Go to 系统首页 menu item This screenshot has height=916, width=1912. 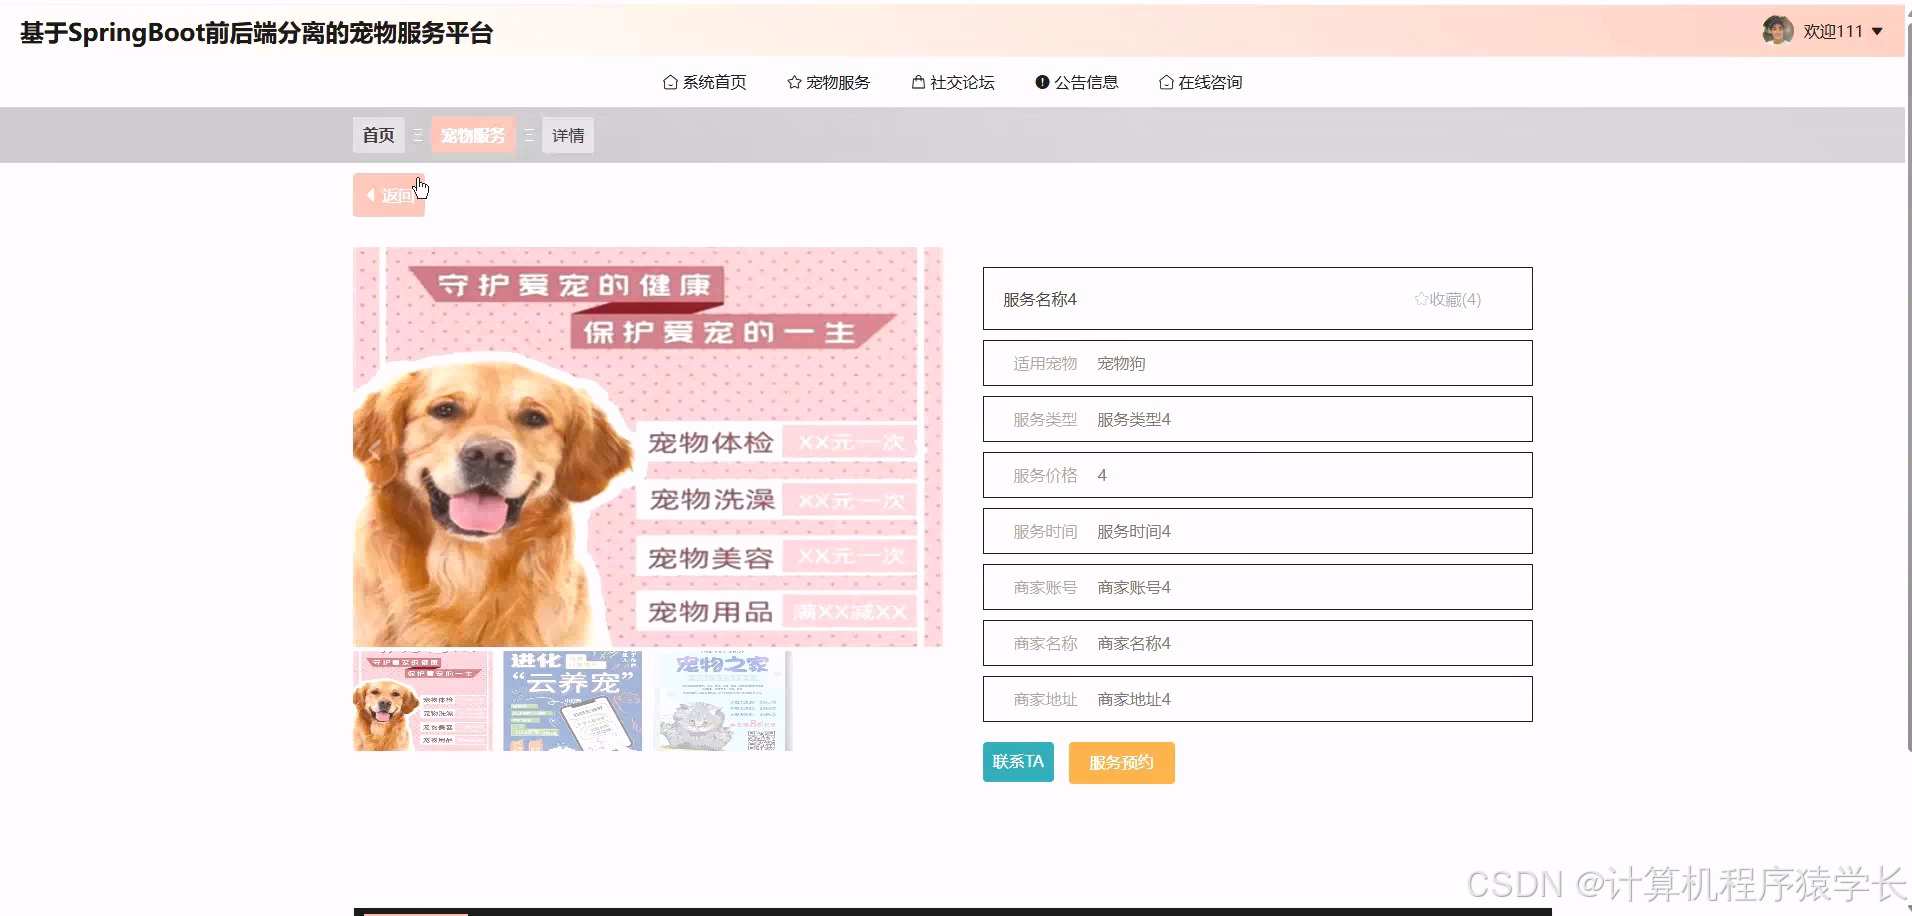[x=705, y=82]
